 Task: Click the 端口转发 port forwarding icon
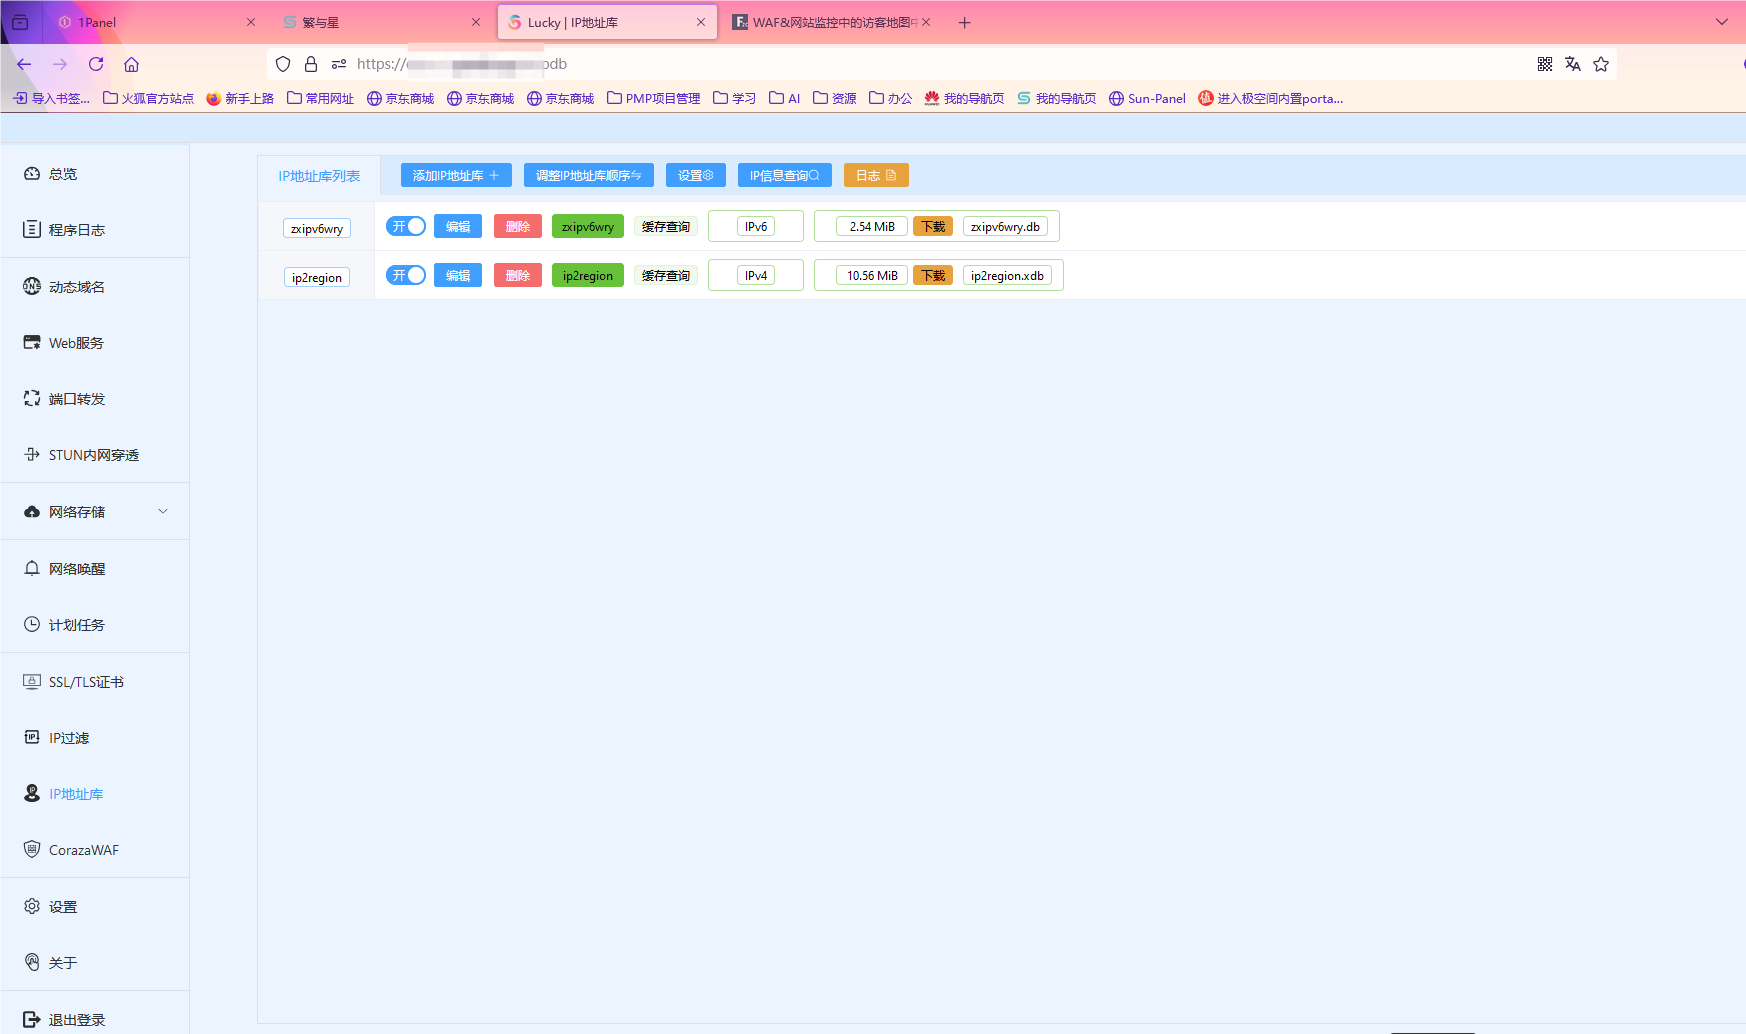pos(32,399)
